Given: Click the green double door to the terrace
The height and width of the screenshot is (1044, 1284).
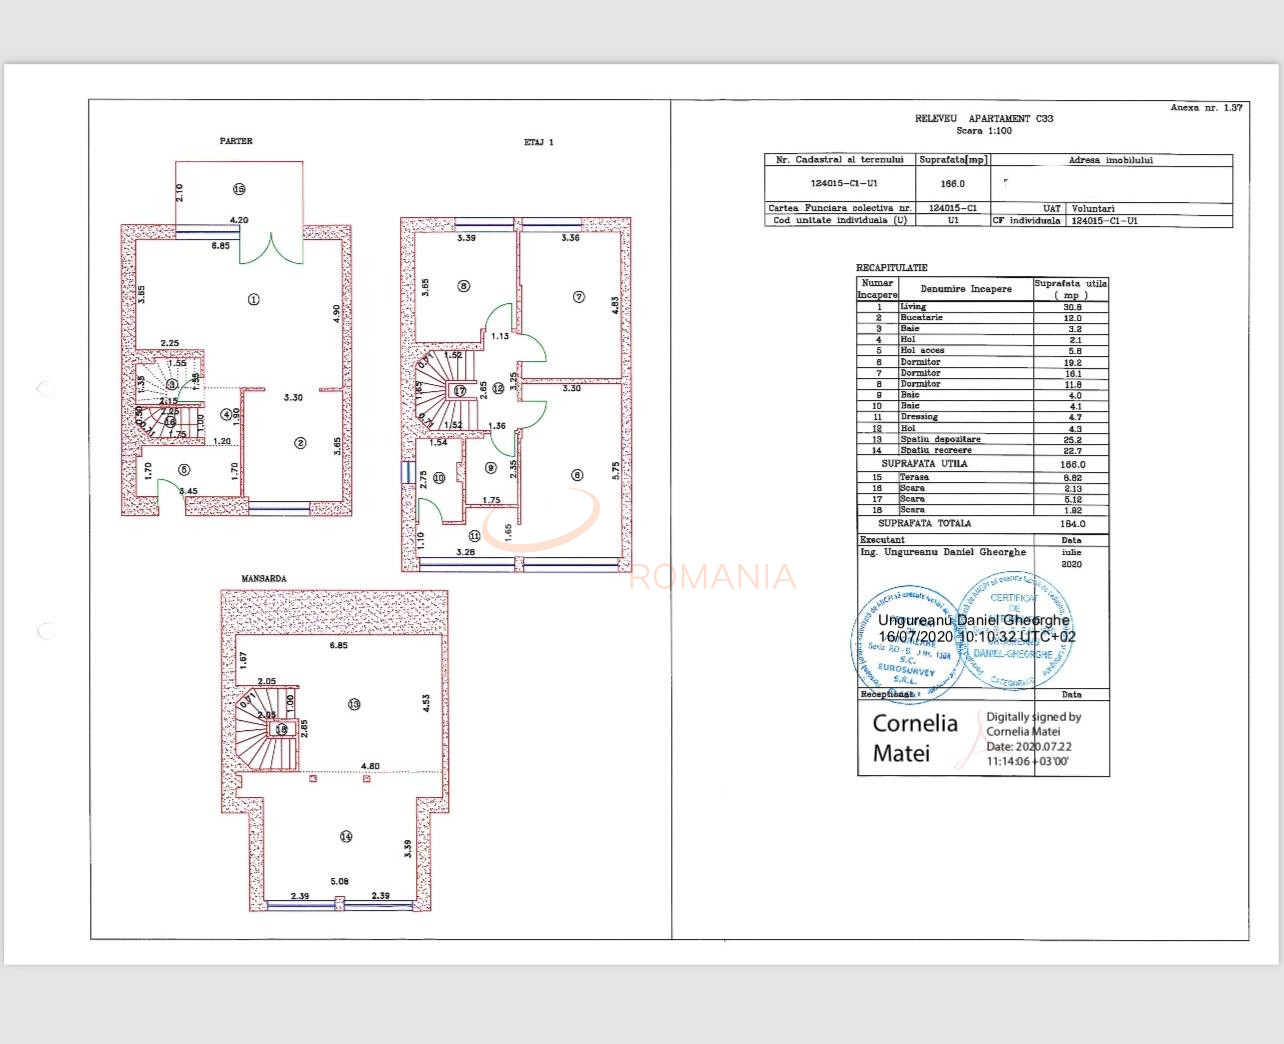Looking at the screenshot, I should (x=270, y=249).
